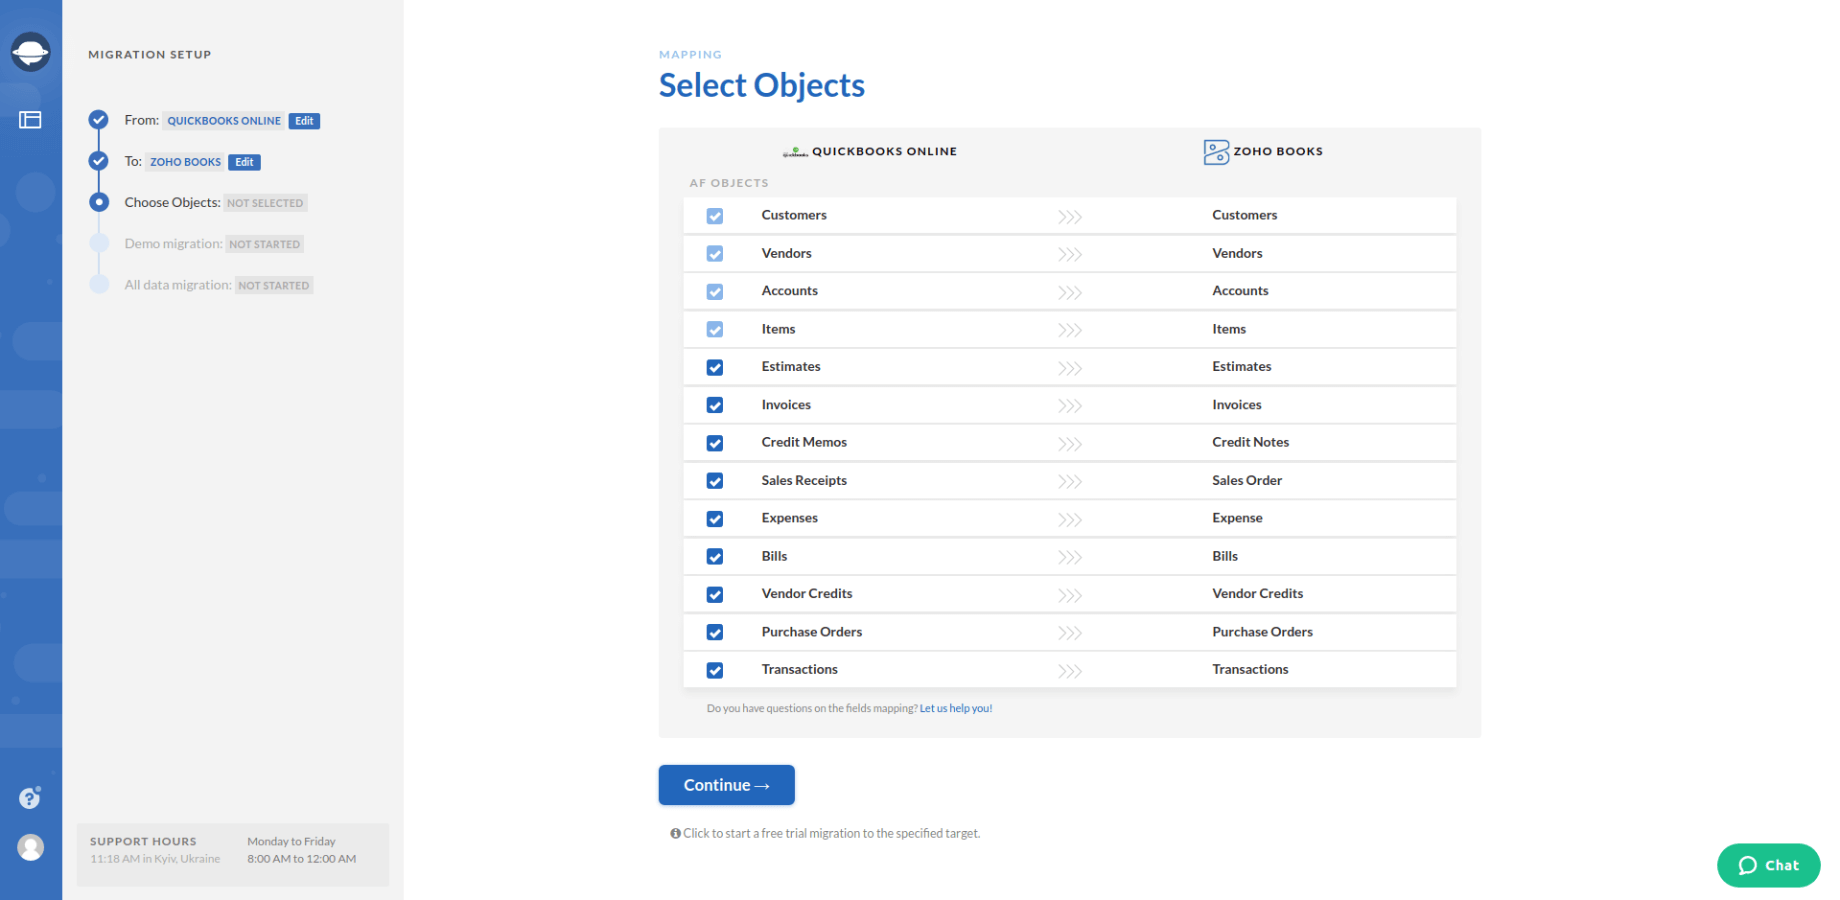Viewport: 1840px width, 900px height.
Task: Uncheck the Transactions checkbox
Action: [x=715, y=670]
